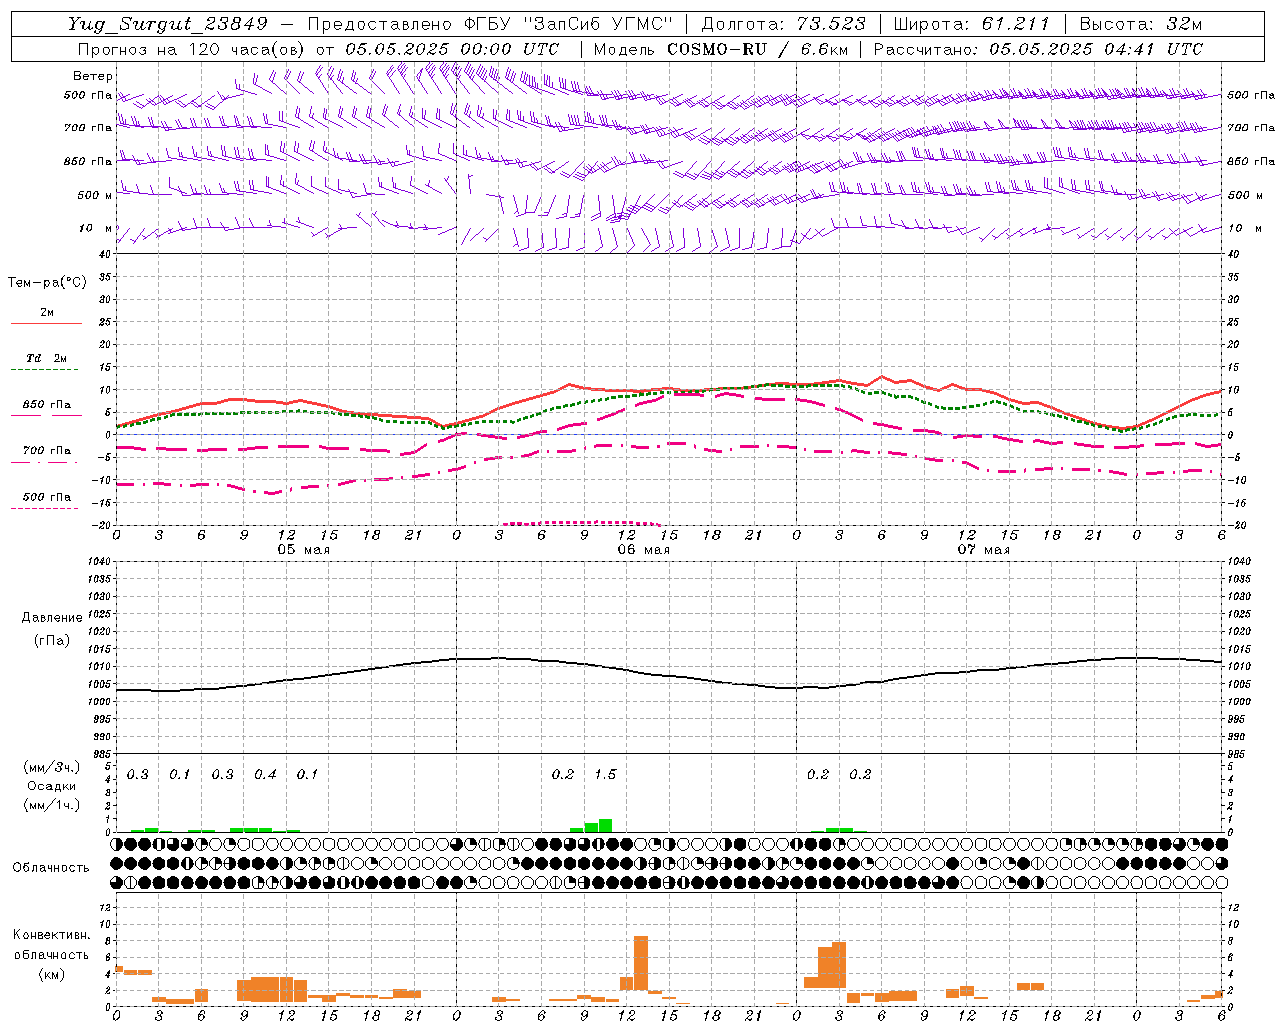The image size is (1280, 1024).
Task: Click the 05 мая date label under temperature chart
Action: pos(304,550)
